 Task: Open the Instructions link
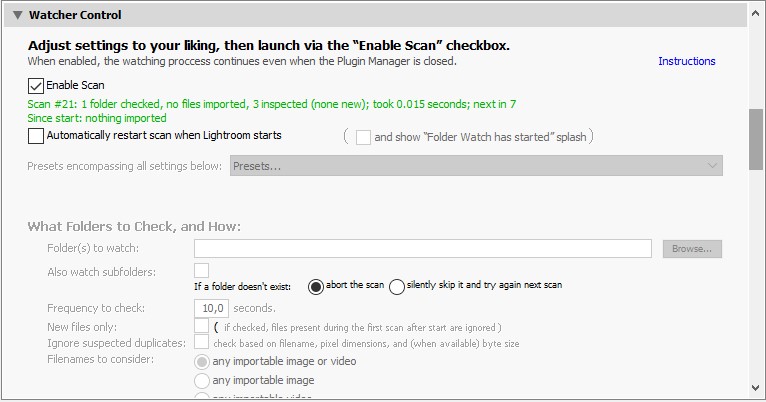686,61
